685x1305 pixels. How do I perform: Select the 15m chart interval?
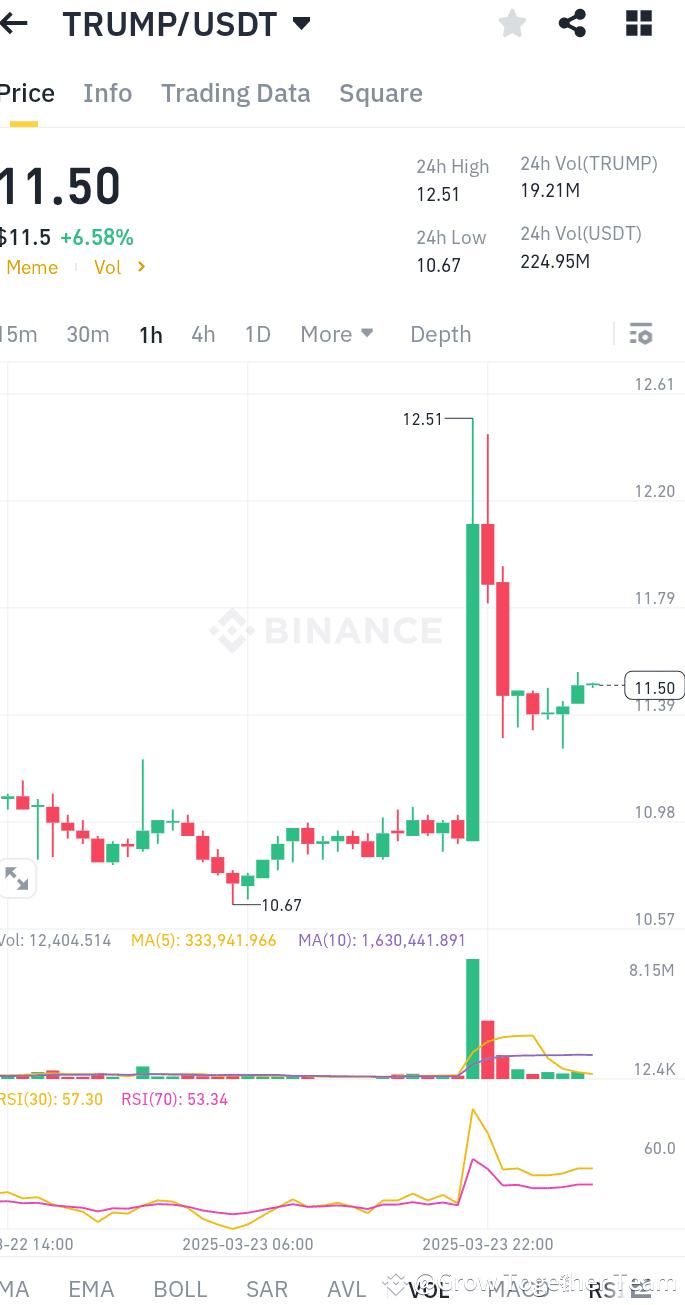tap(17, 334)
